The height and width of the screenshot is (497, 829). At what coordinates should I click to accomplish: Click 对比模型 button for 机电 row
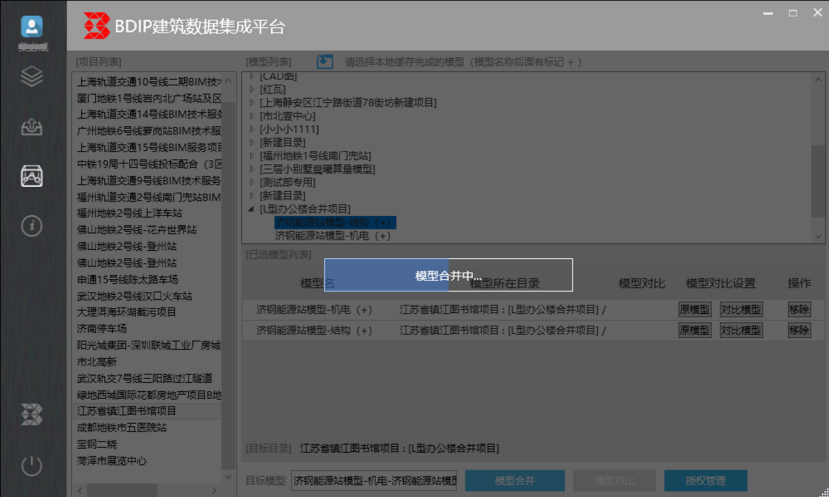click(x=741, y=309)
